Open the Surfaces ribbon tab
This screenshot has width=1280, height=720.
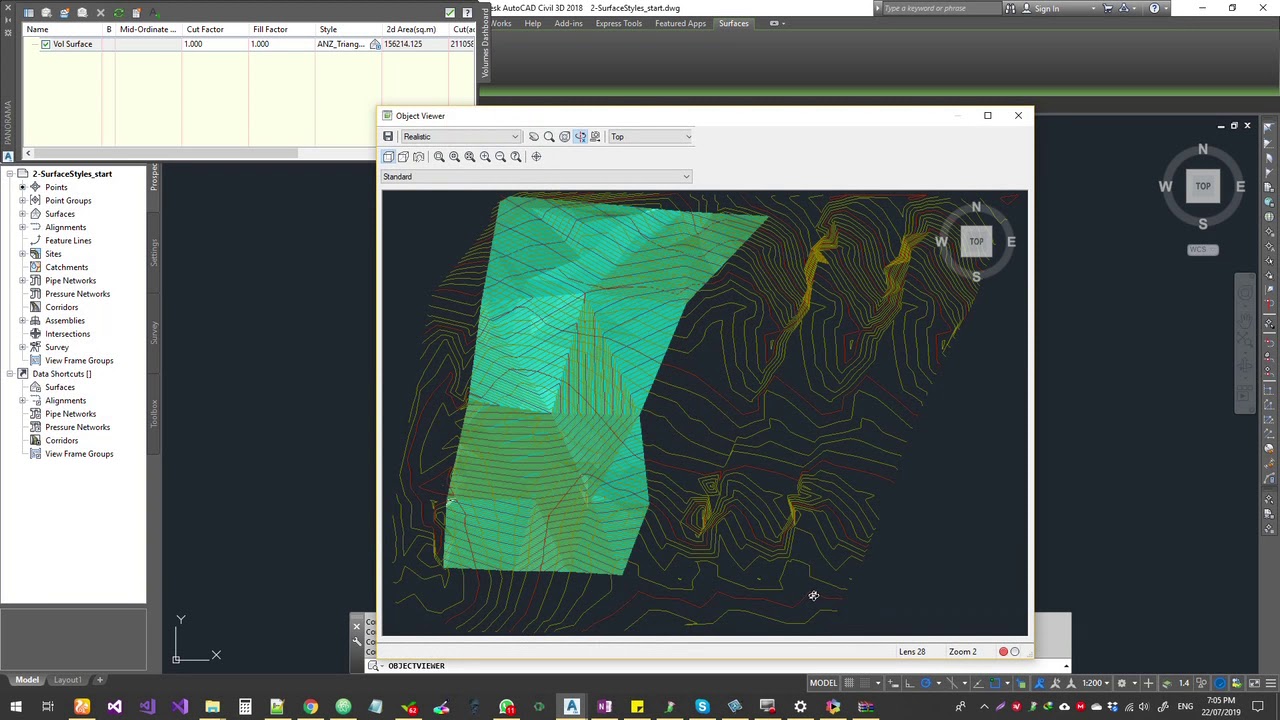click(x=733, y=23)
